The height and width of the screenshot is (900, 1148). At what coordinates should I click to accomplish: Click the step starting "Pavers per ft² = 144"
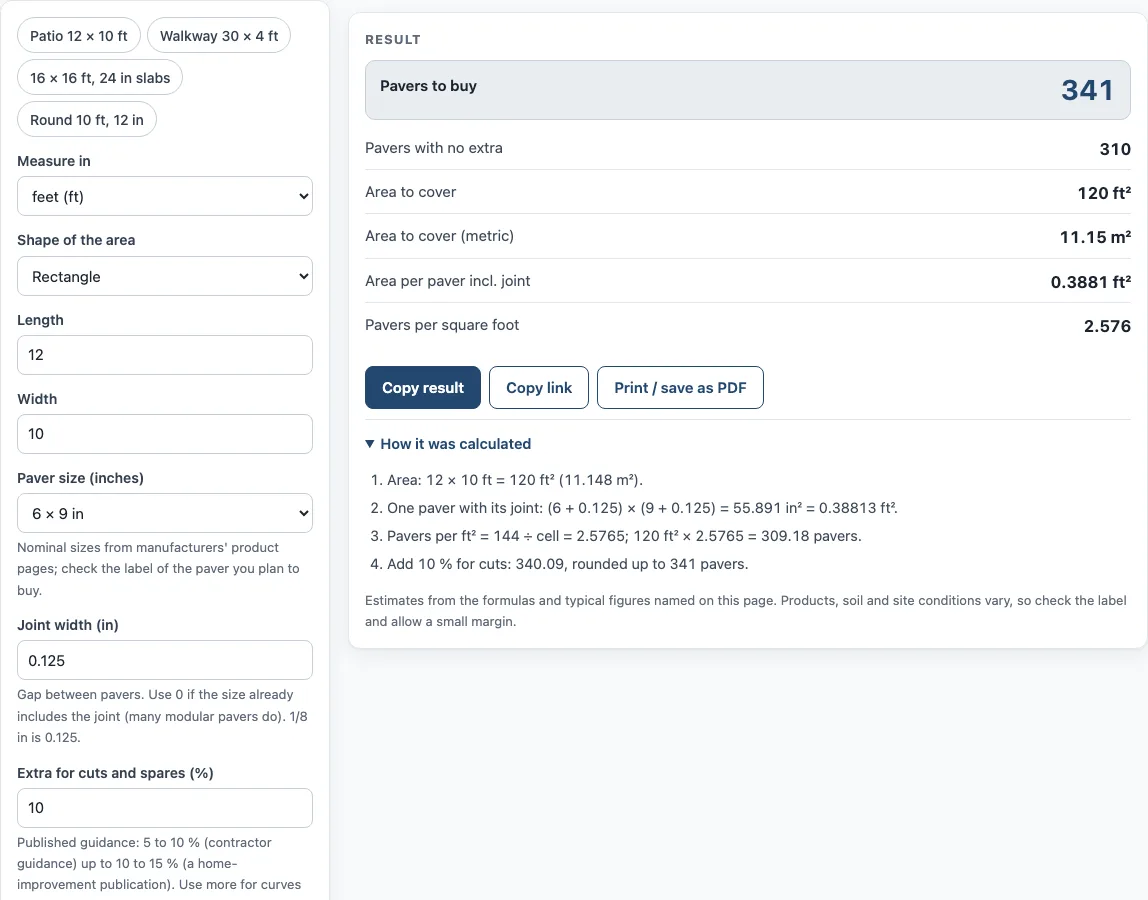[x=624, y=535]
